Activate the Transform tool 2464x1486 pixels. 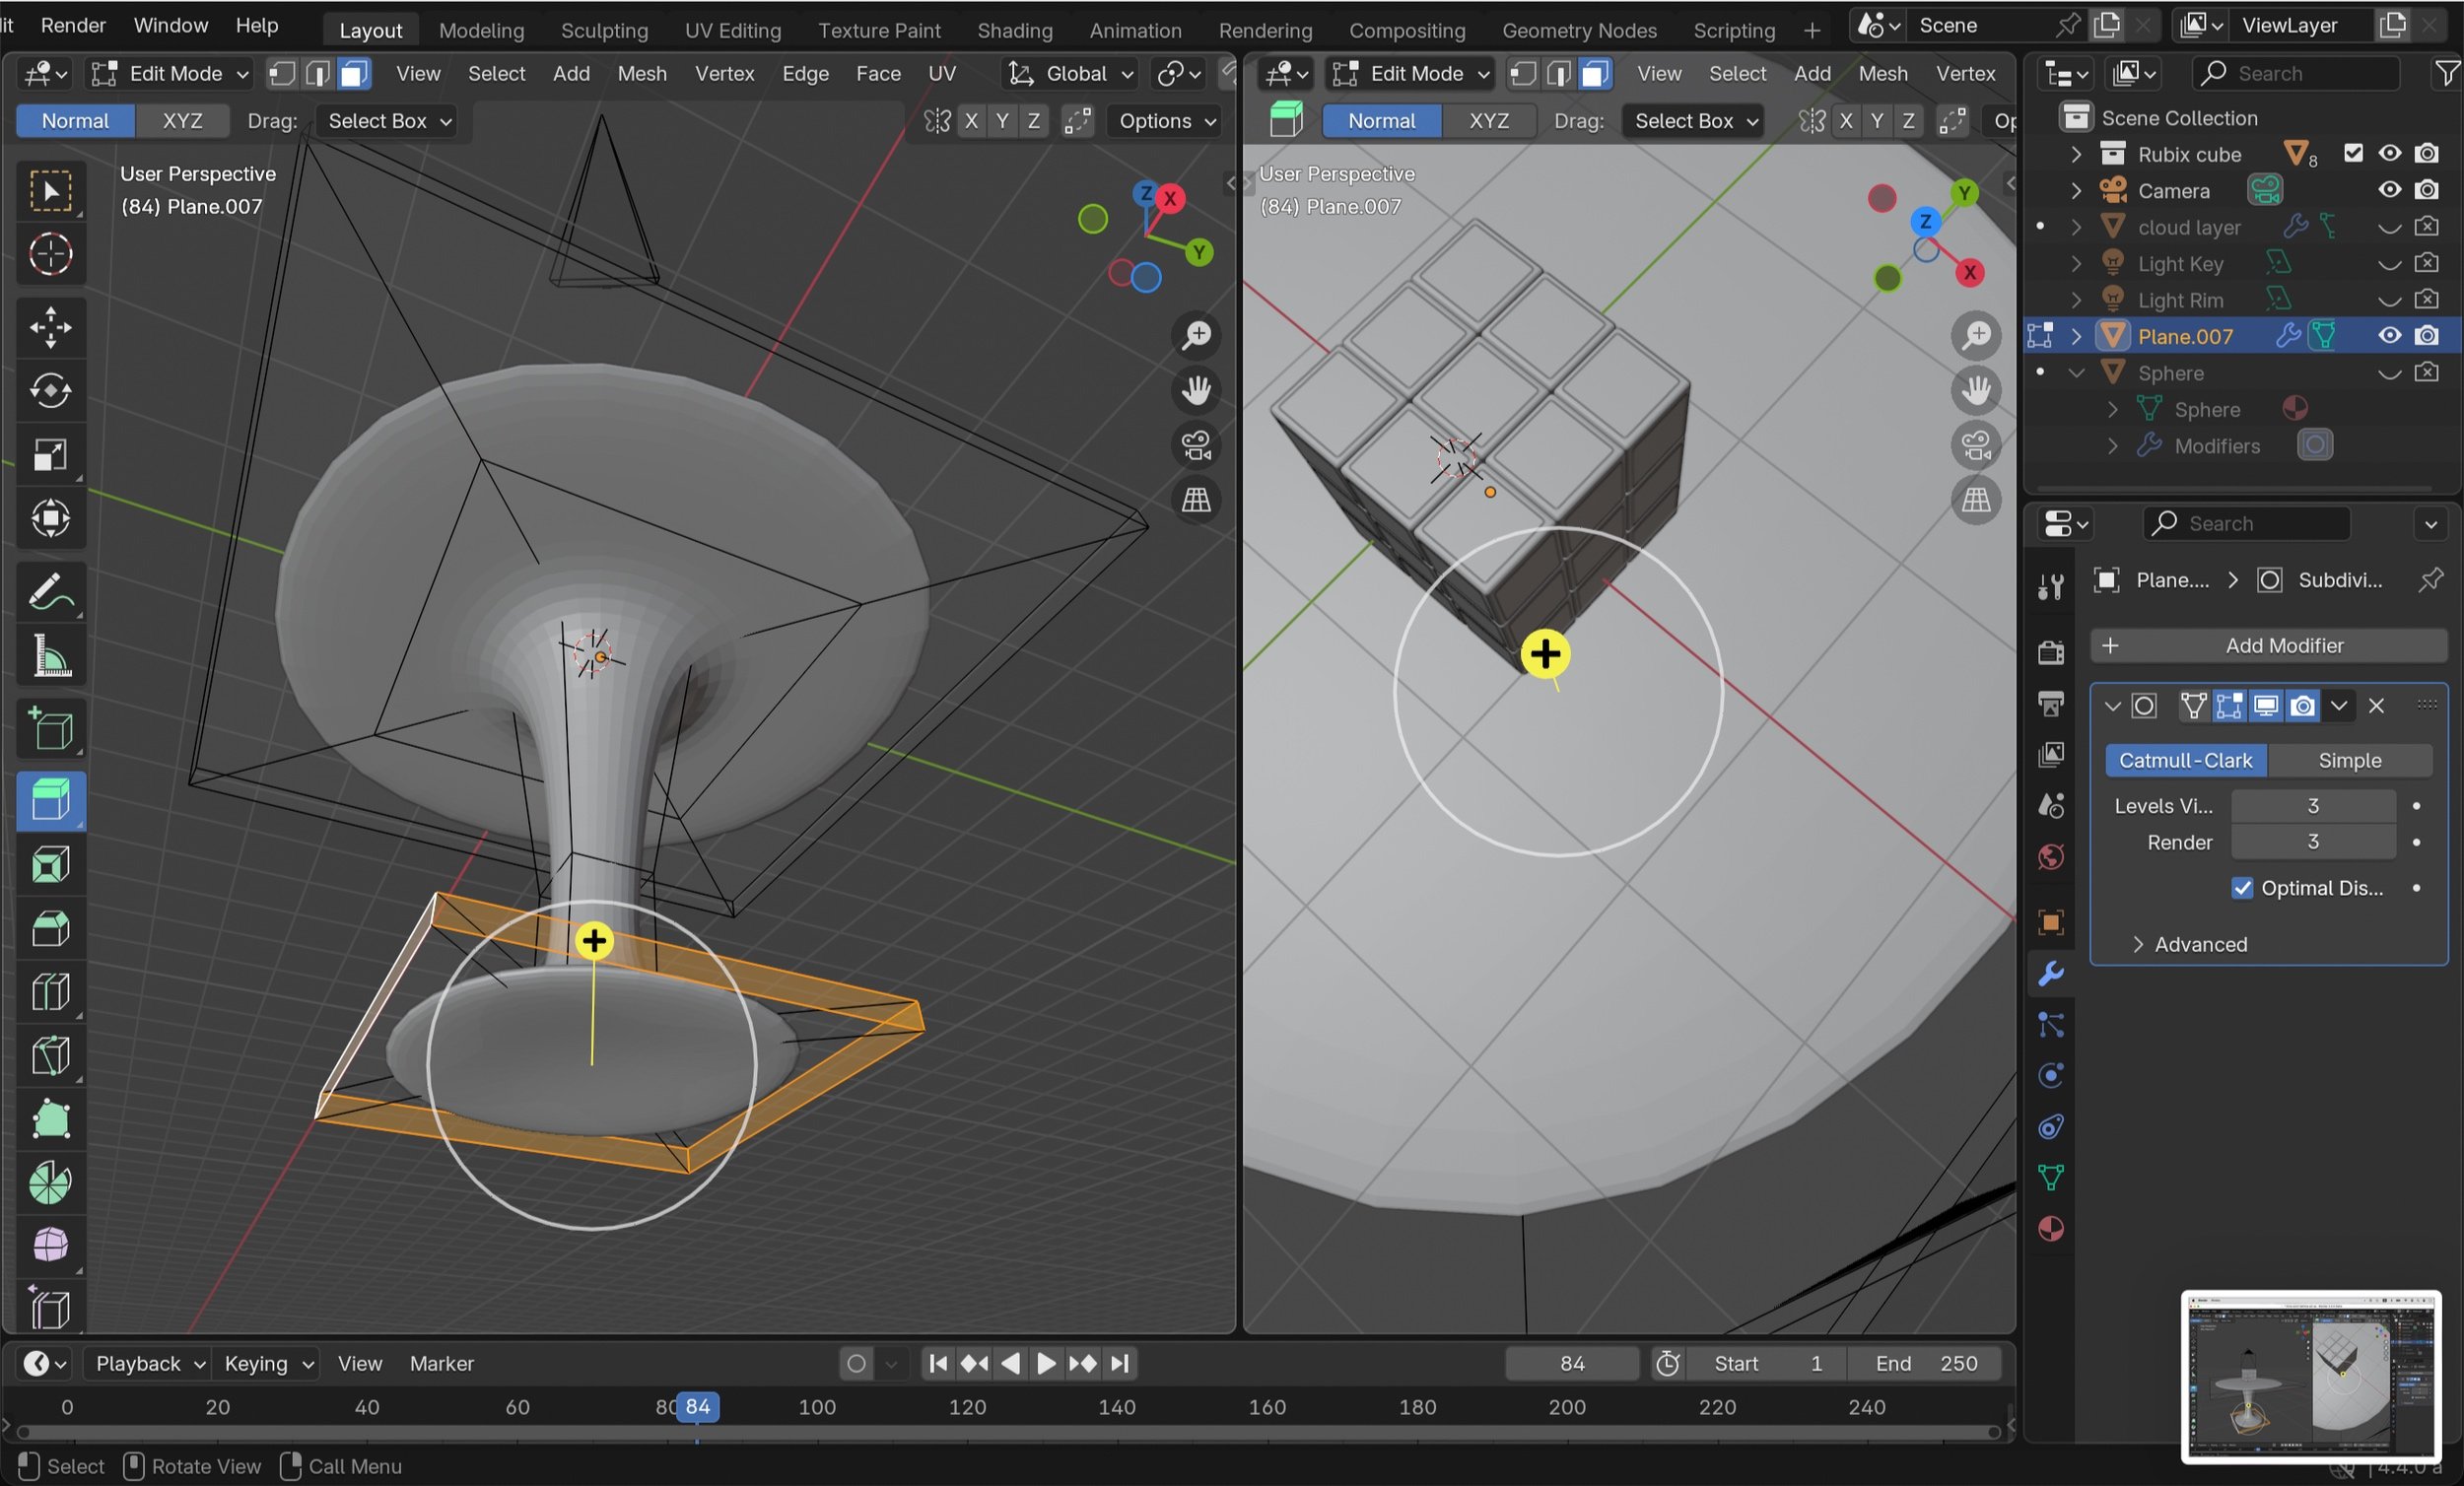point(50,517)
